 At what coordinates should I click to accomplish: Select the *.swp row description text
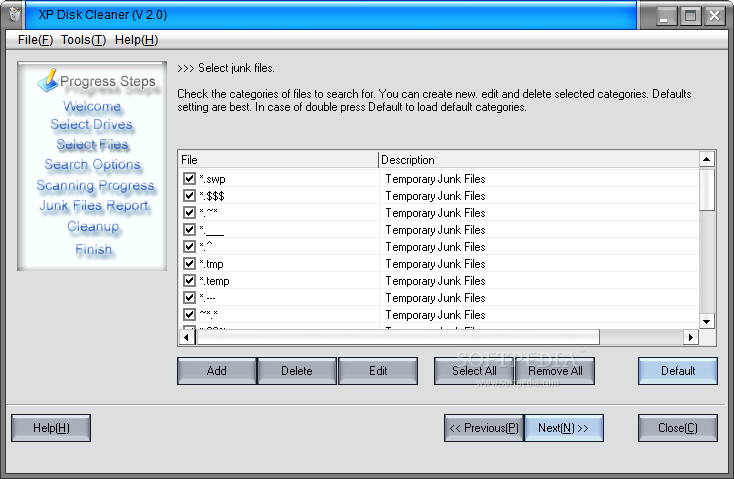[435, 179]
